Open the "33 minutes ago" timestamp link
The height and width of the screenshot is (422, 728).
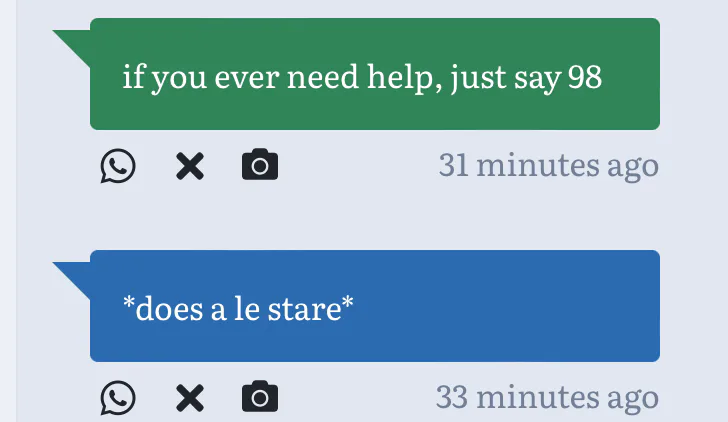(x=548, y=397)
